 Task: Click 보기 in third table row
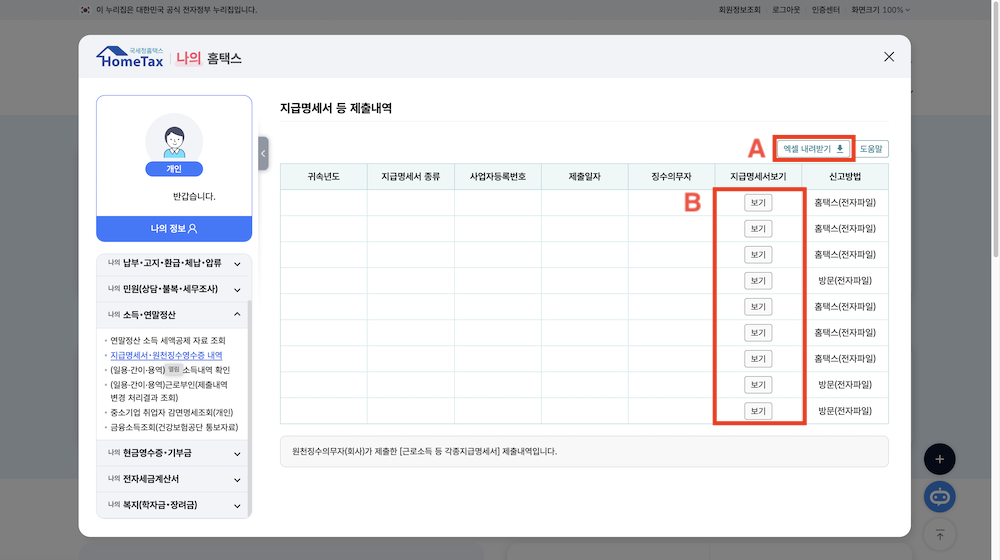coord(758,254)
